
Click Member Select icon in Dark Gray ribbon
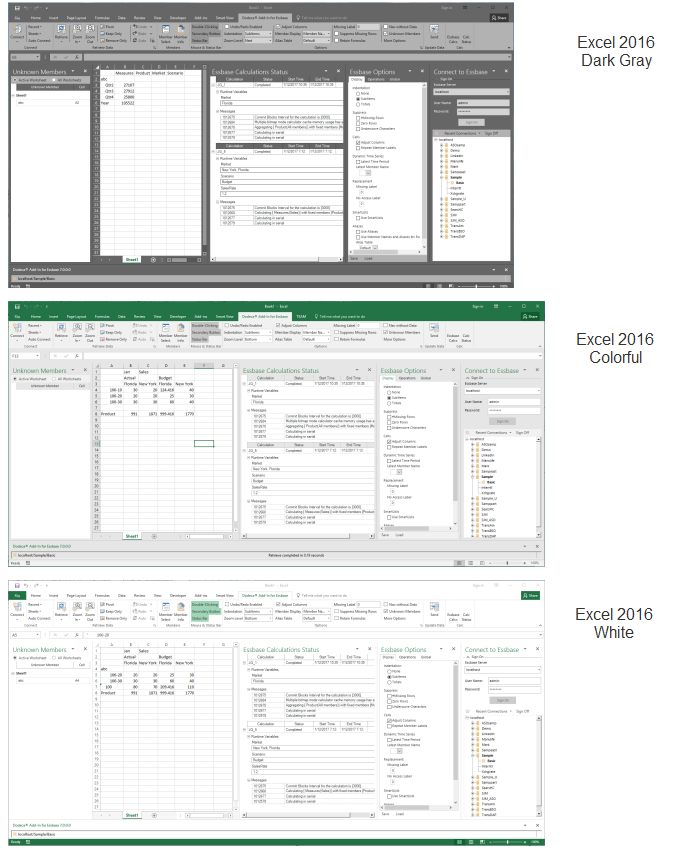pos(165,29)
